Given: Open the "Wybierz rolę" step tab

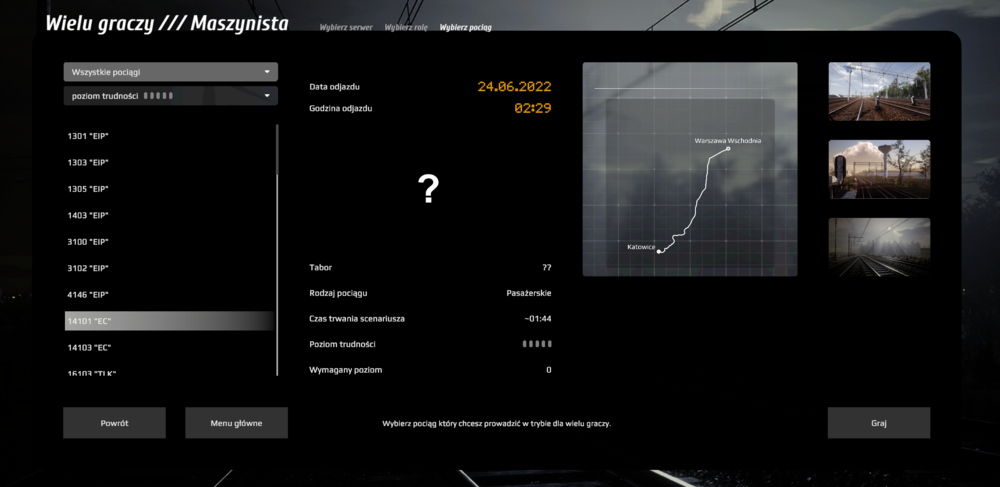Looking at the screenshot, I should pos(406,28).
